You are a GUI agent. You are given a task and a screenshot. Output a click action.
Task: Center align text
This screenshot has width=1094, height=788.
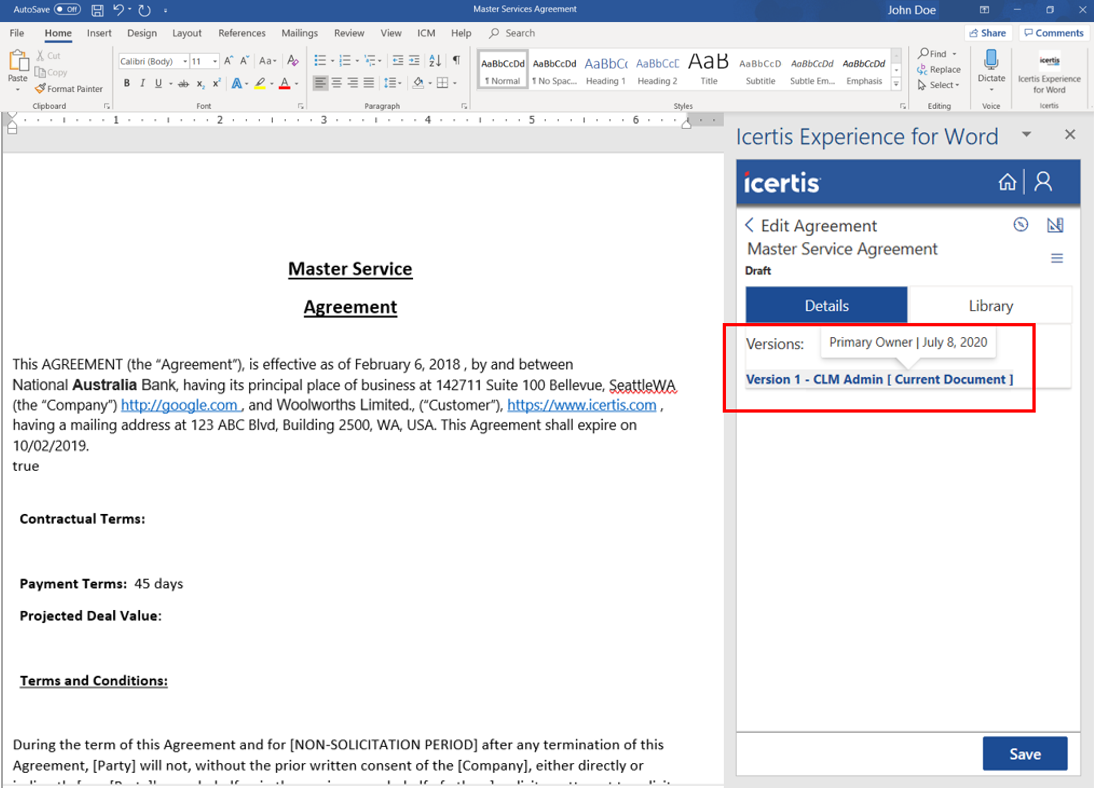(336, 83)
